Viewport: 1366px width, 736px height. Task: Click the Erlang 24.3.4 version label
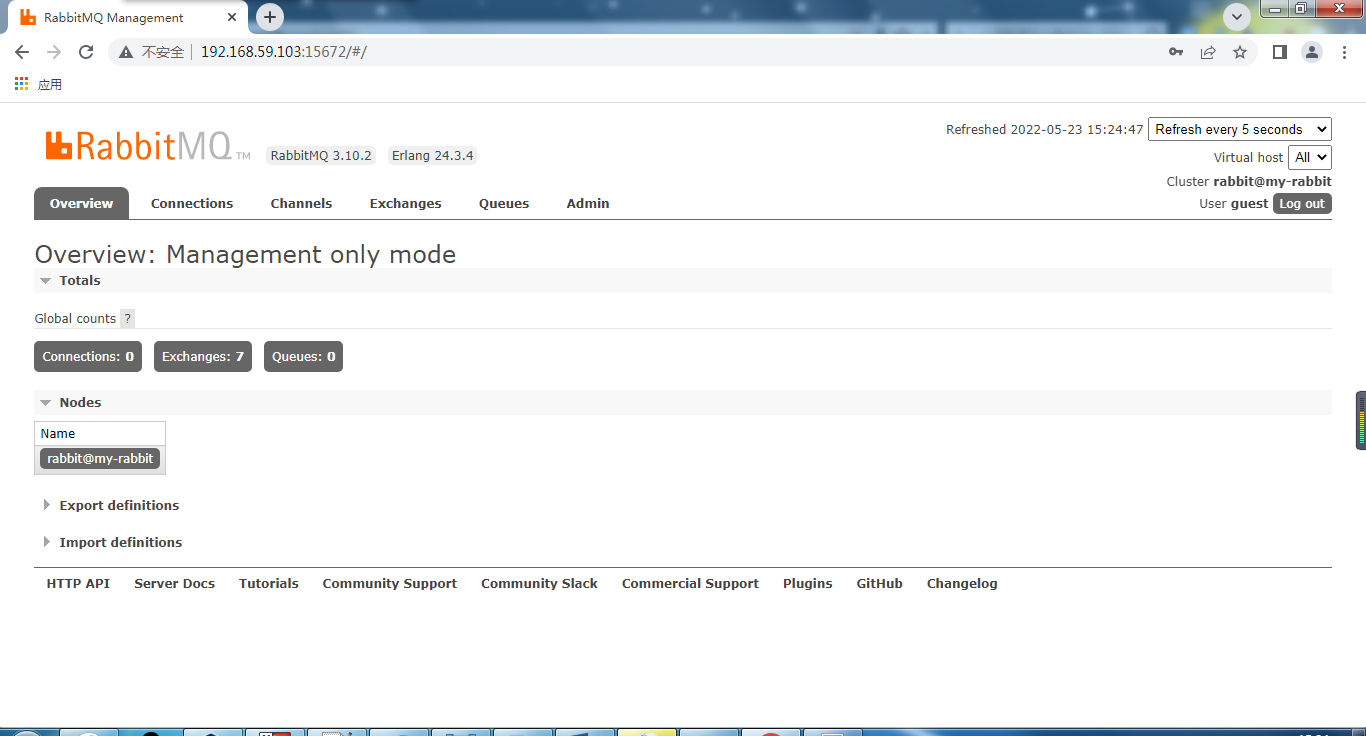pyautogui.click(x=432, y=156)
